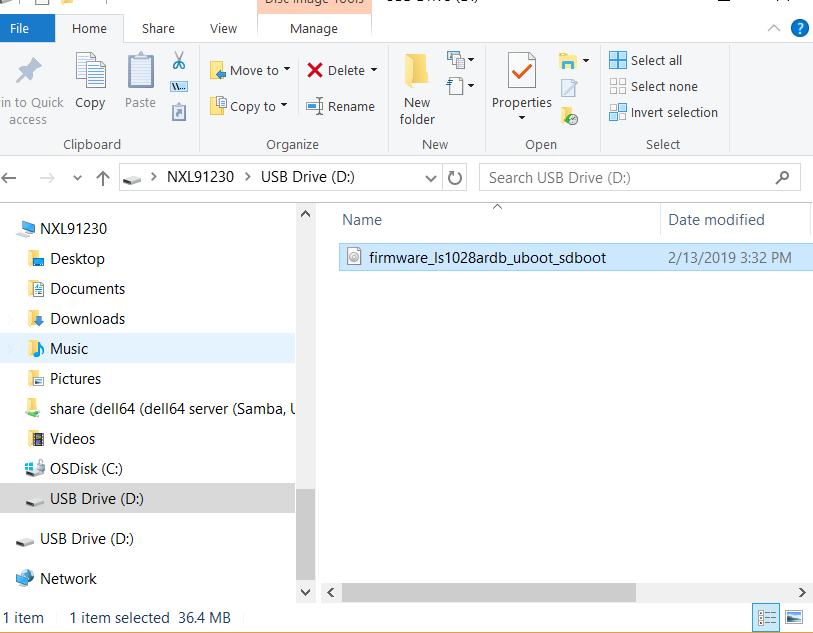Open the Copy to dropdown

249,106
